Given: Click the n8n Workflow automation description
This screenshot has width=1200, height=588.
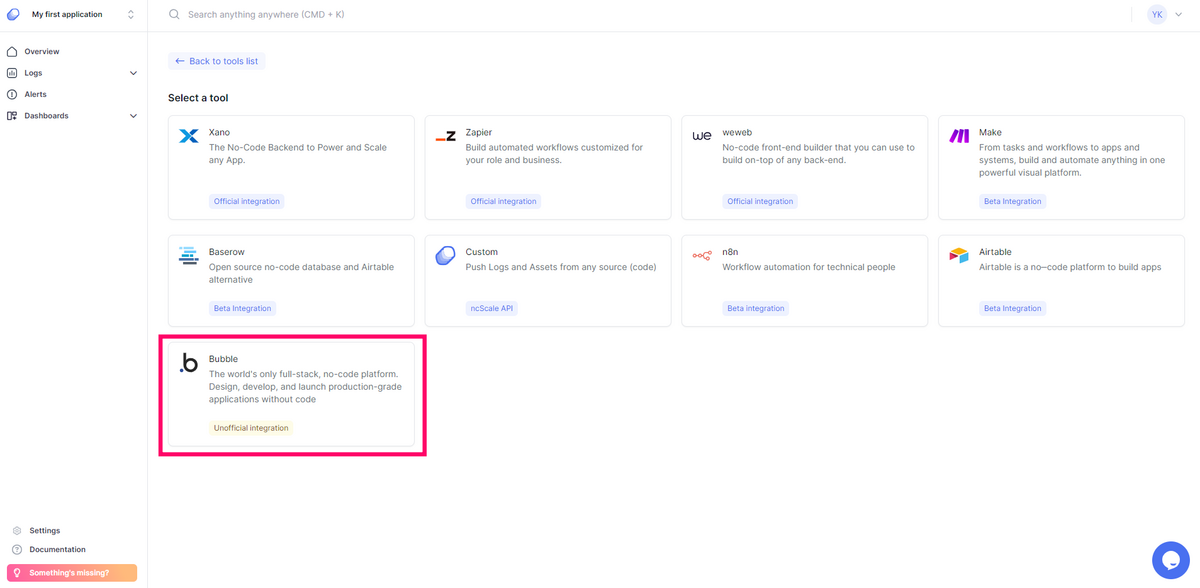Looking at the screenshot, I should (809, 267).
